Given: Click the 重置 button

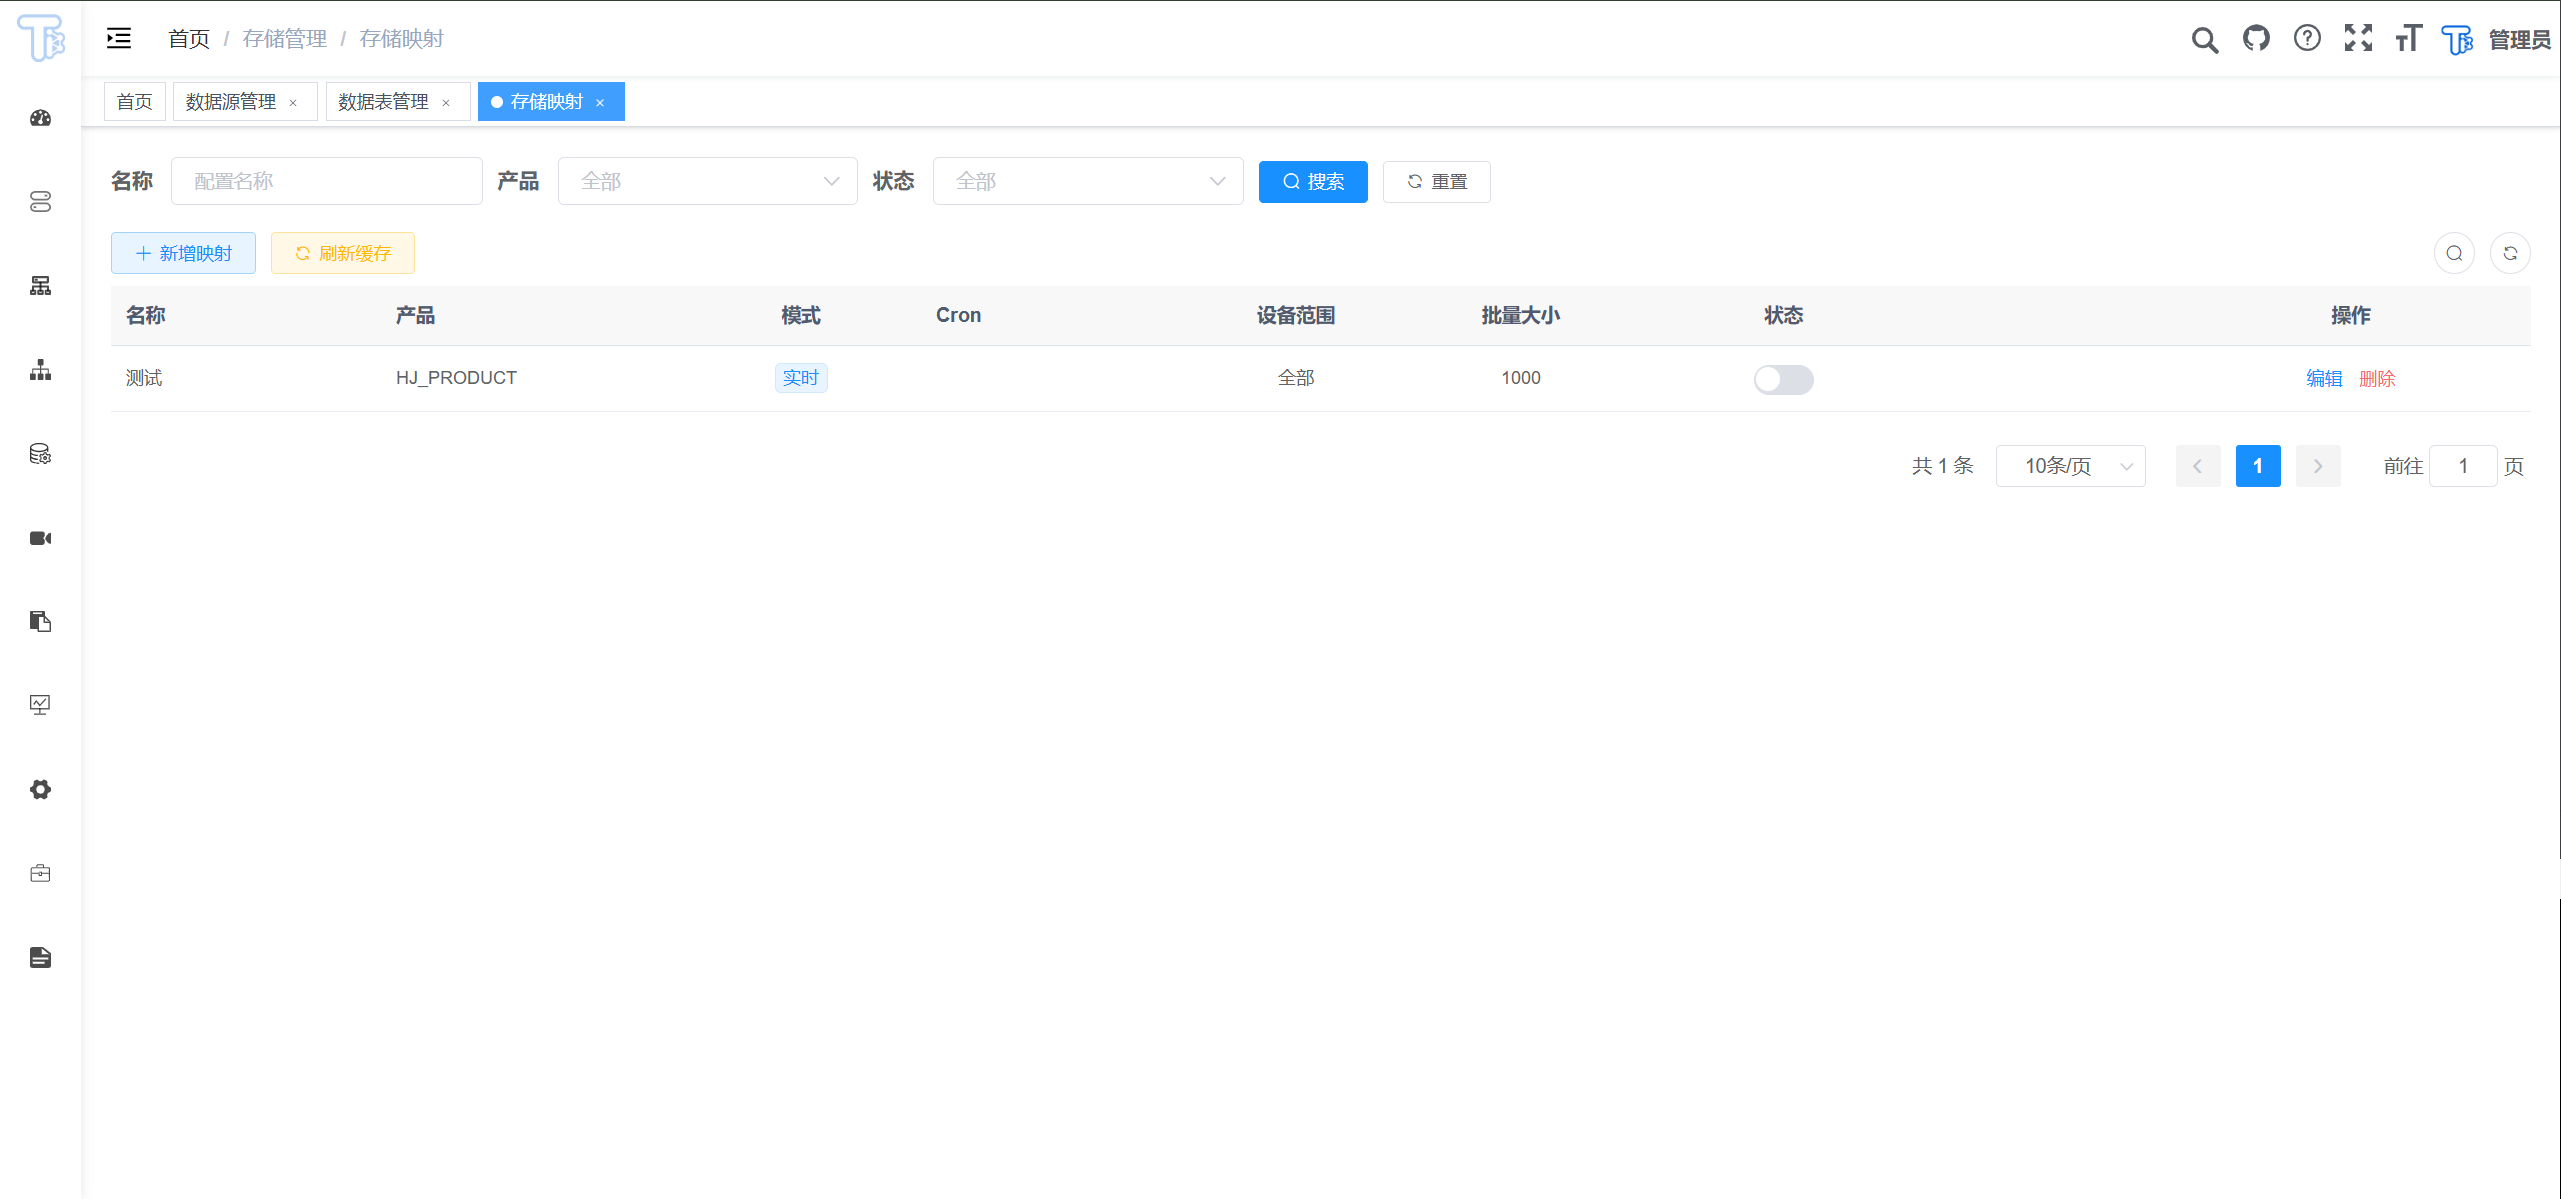Looking at the screenshot, I should [x=1436, y=182].
